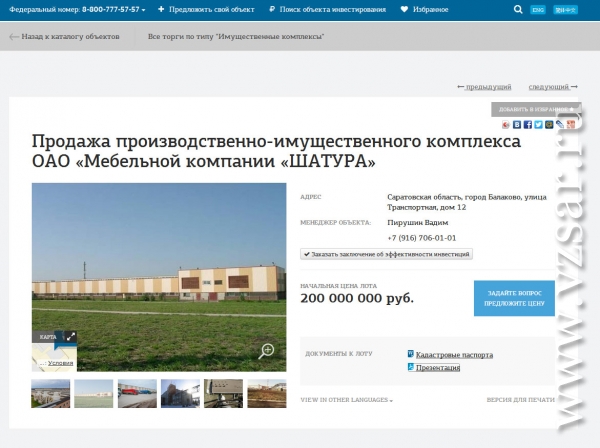This screenshot has width=600, height=448.
Task: Open Избранное favorites in top bar
Action: [430, 10]
